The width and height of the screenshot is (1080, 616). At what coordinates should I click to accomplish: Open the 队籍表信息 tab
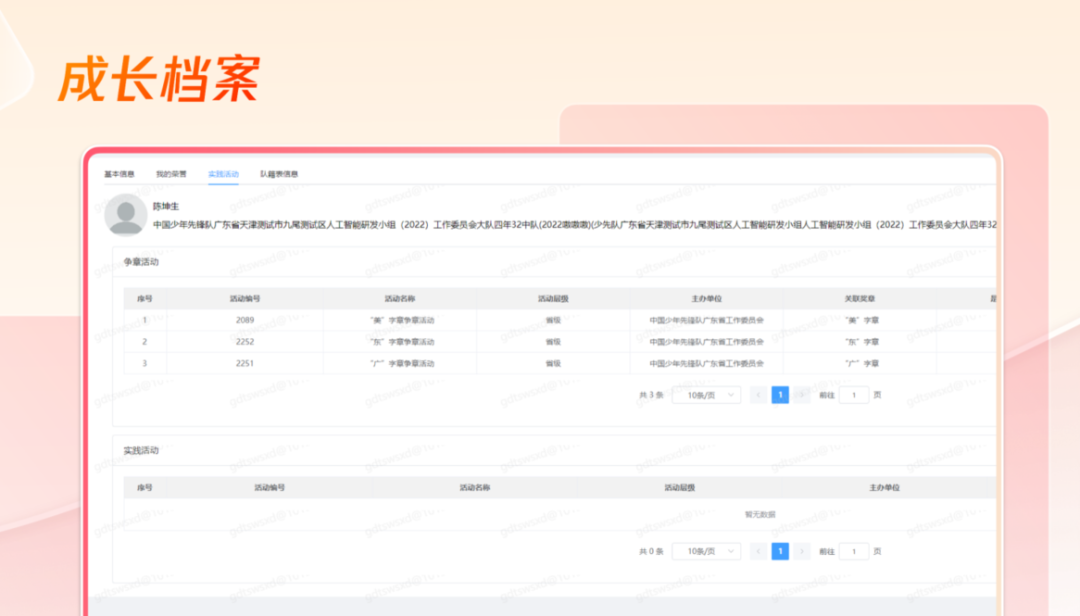pos(279,174)
